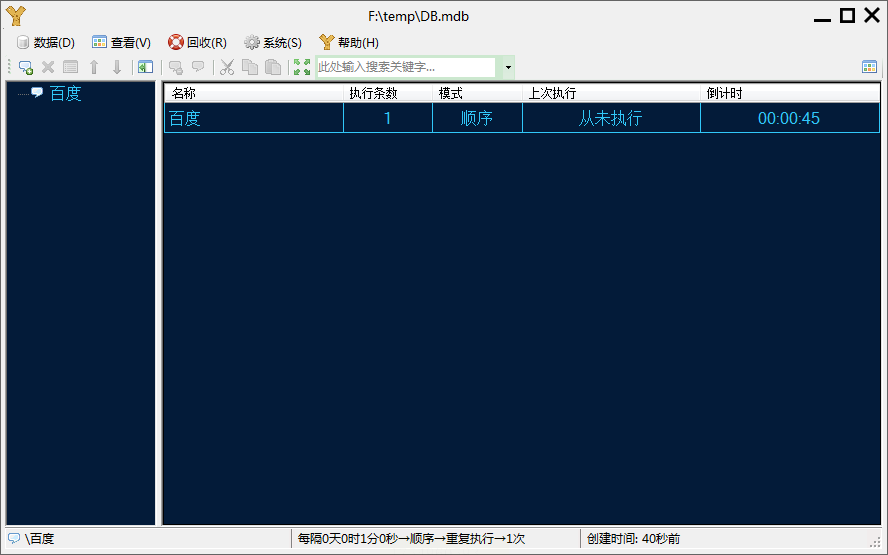The image size is (888, 555).
Task: Open the 数据(D) menu
Action: (x=46, y=42)
